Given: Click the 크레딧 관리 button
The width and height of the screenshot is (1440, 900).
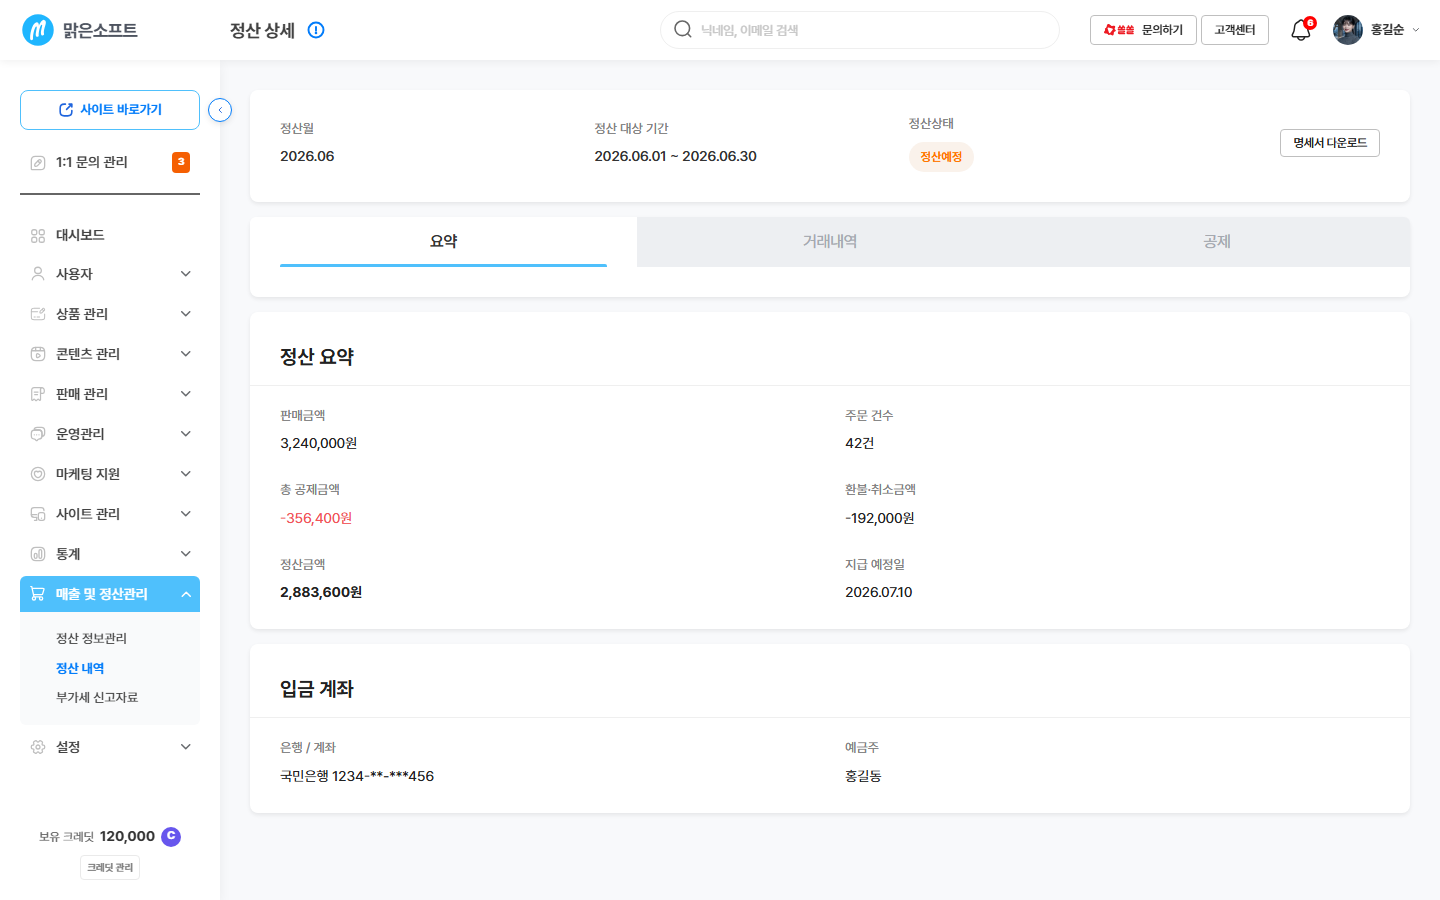Looking at the screenshot, I should [110, 868].
